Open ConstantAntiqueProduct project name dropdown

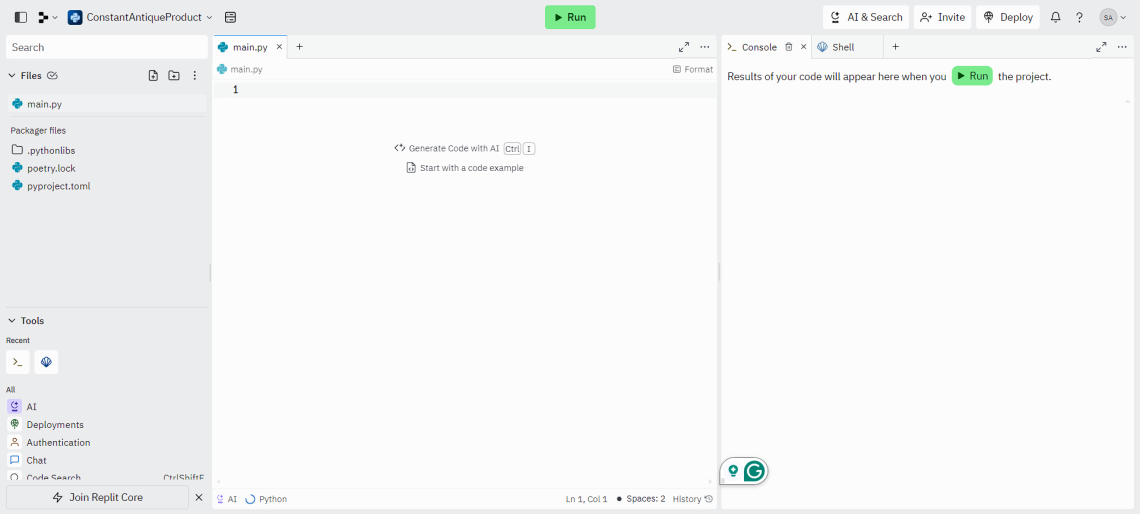tap(140, 17)
